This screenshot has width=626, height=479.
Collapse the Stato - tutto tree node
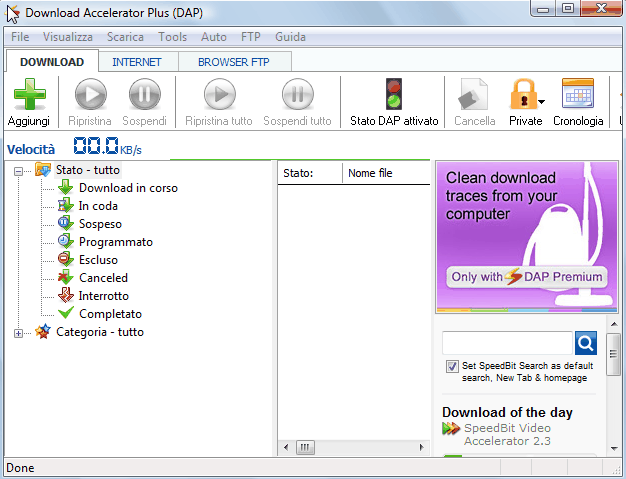tap(18, 171)
